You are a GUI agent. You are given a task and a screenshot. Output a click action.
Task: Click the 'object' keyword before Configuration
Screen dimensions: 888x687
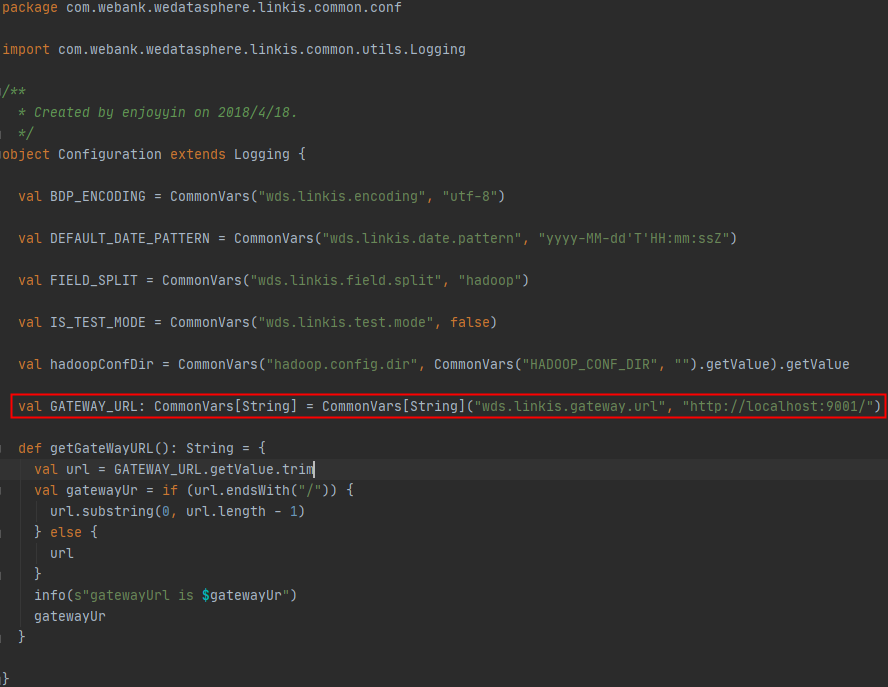[25, 154]
